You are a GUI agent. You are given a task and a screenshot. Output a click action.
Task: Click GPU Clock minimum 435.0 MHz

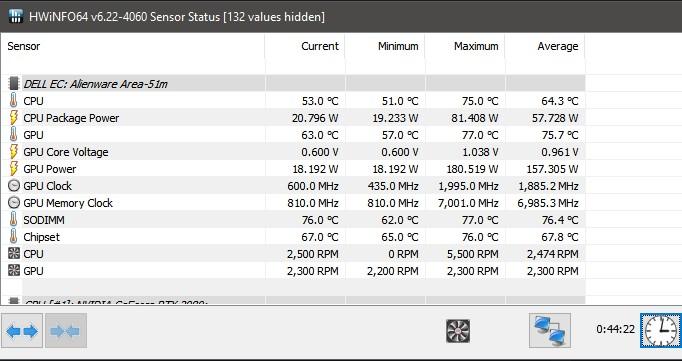(393, 186)
